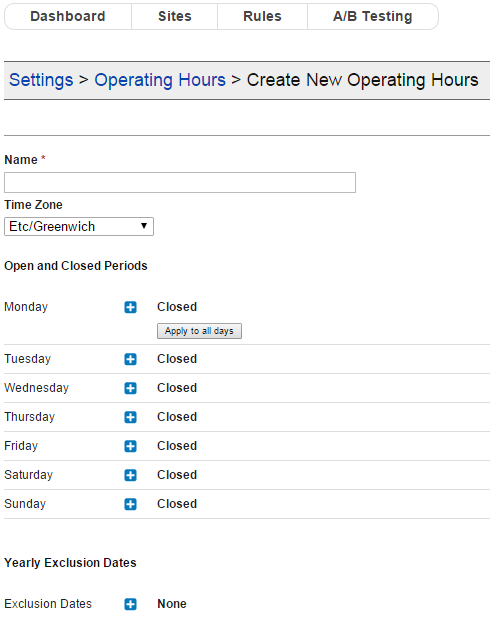Viewport: 490px width, 622px height.
Task: Click the Monday Closed status text
Action: (177, 307)
